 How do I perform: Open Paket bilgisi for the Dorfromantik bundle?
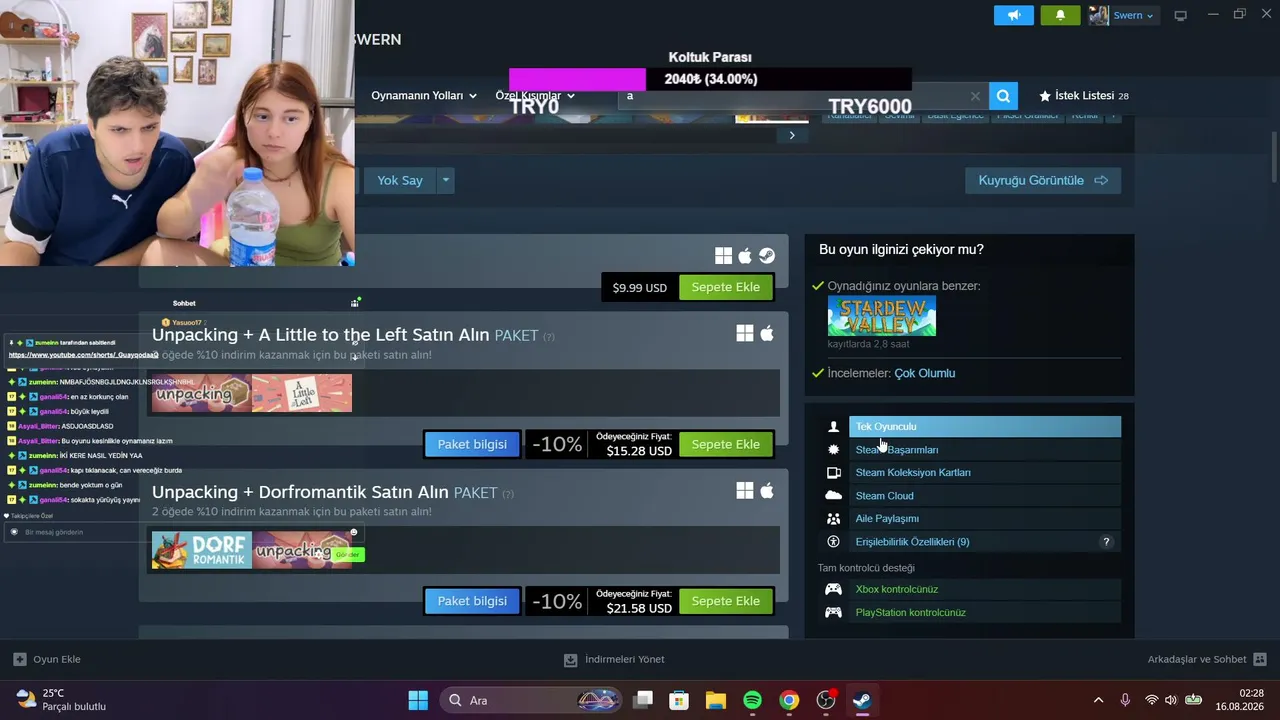pyautogui.click(x=472, y=601)
